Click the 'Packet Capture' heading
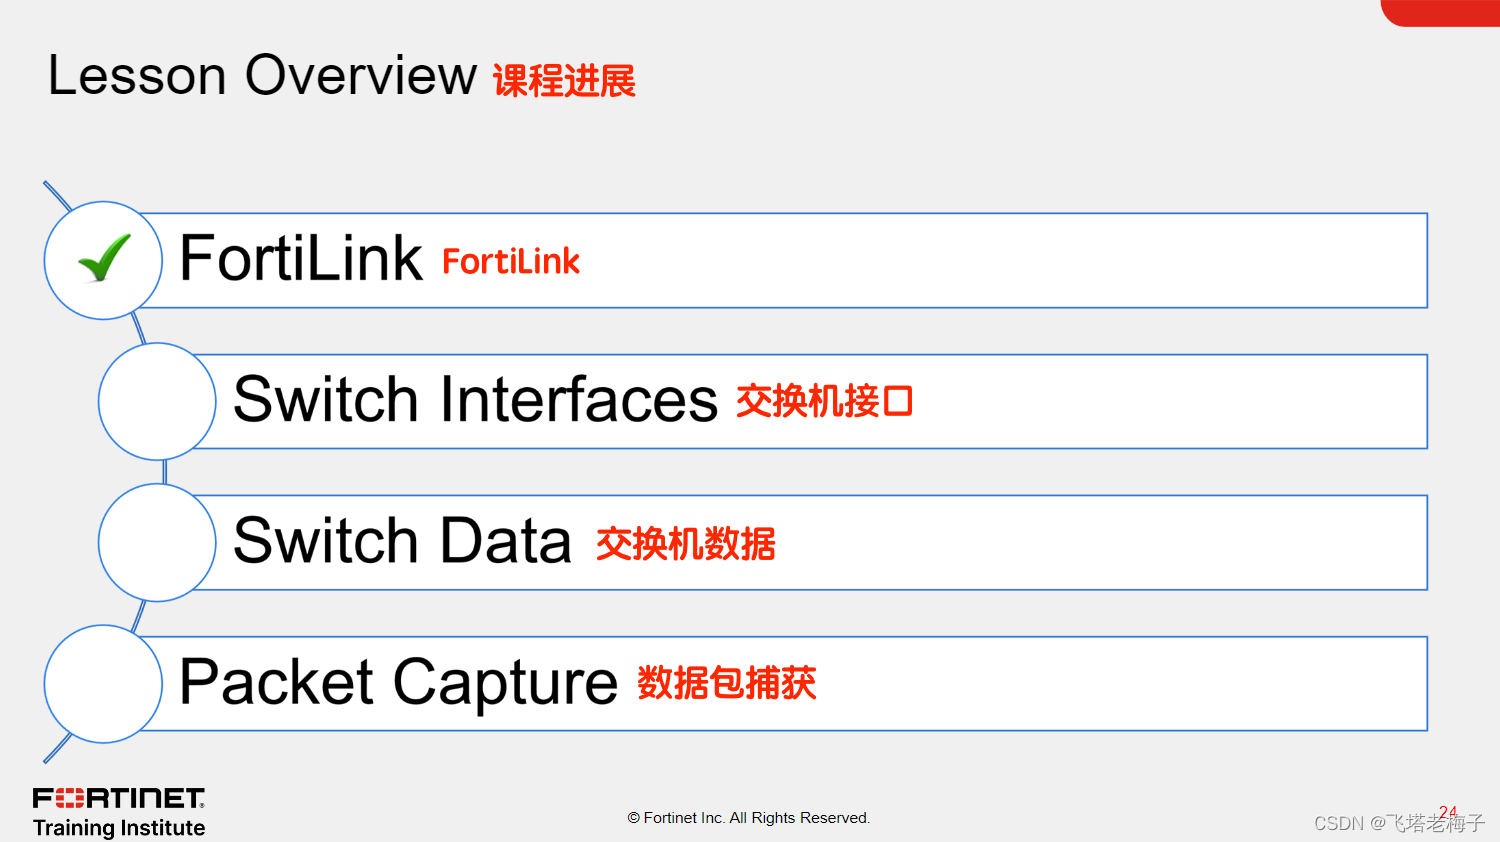The height and width of the screenshot is (842, 1500). point(398,683)
